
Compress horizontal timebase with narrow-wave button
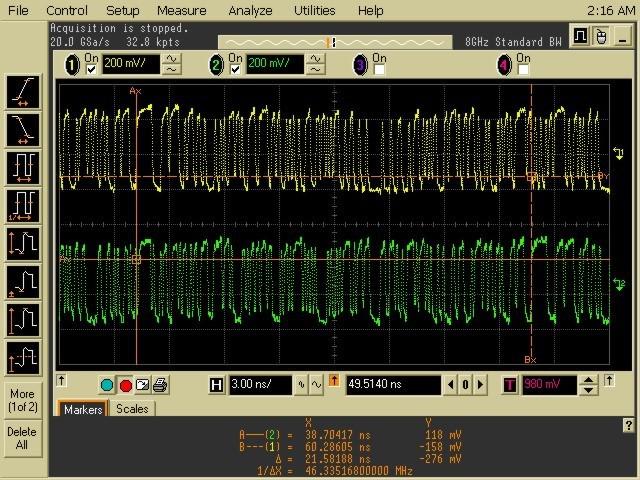point(301,384)
